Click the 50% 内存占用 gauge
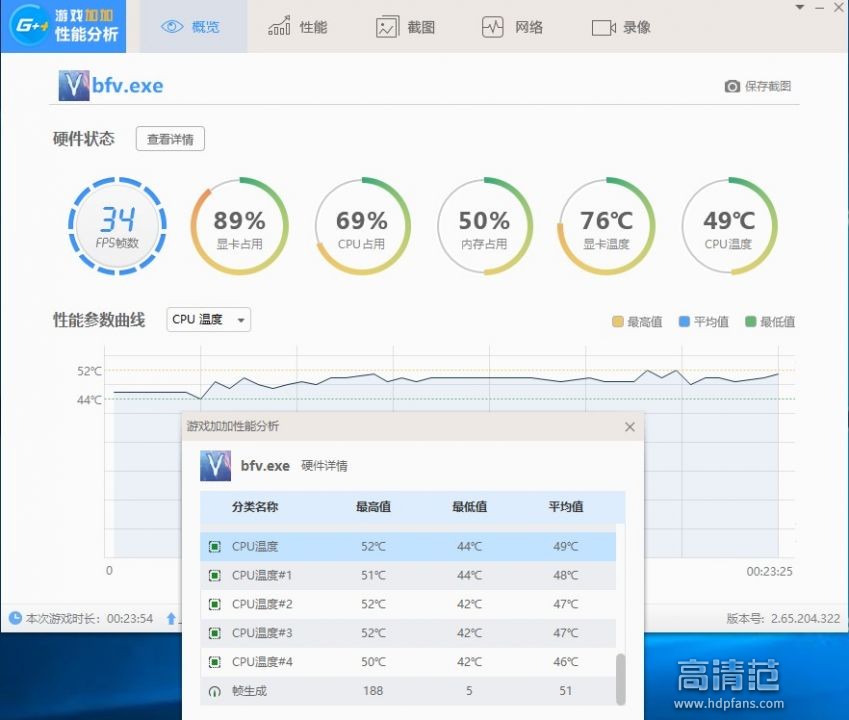The width and height of the screenshot is (849, 720). tap(484, 226)
